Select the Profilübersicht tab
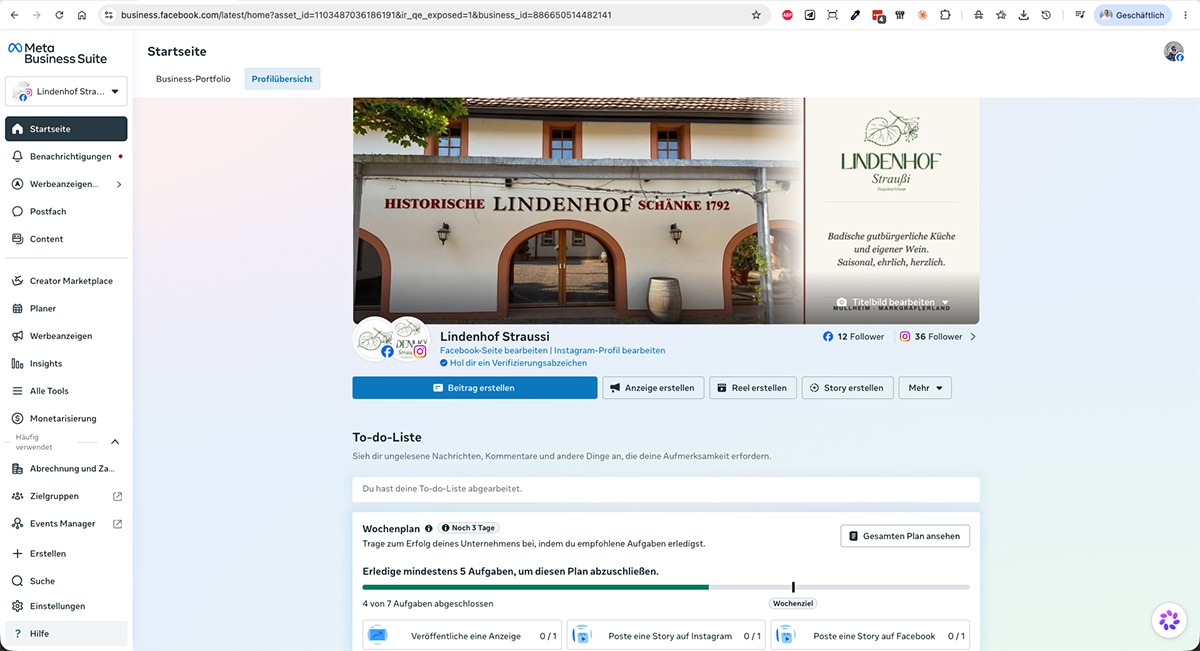This screenshot has height=651, width=1200. tap(282, 79)
